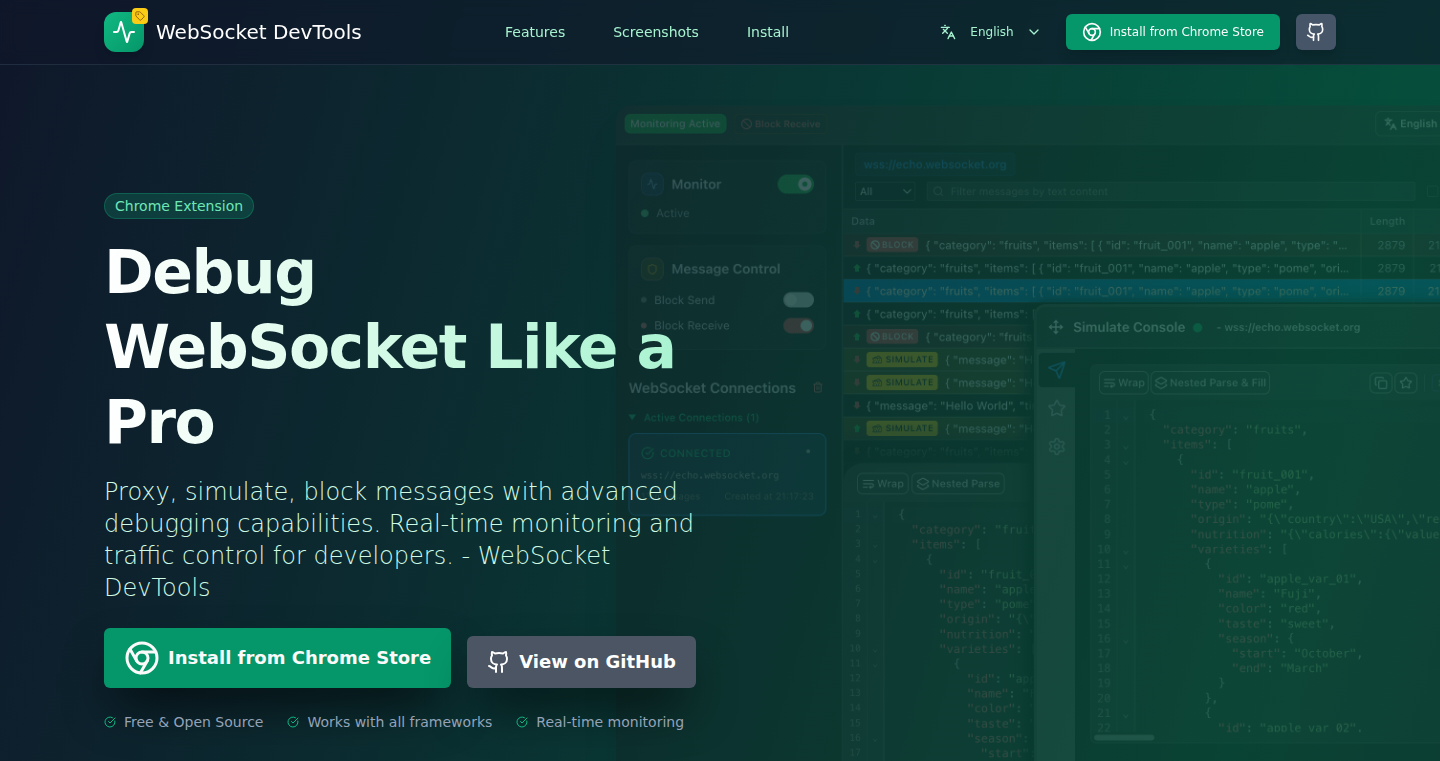Click the large Install from Chrome Store button

tap(277, 658)
